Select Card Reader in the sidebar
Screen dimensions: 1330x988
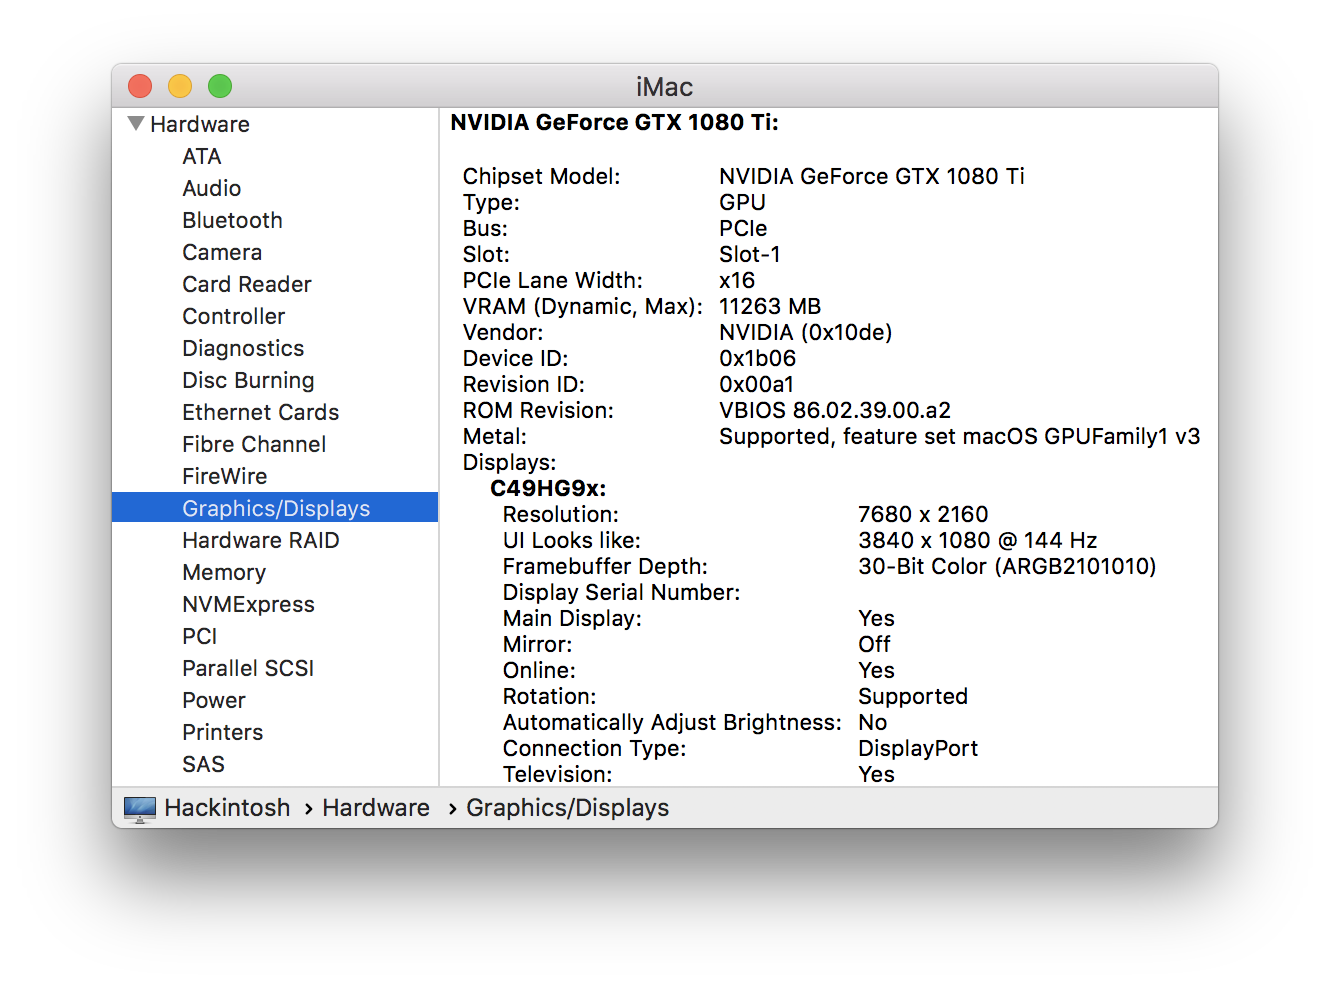(x=247, y=284)
